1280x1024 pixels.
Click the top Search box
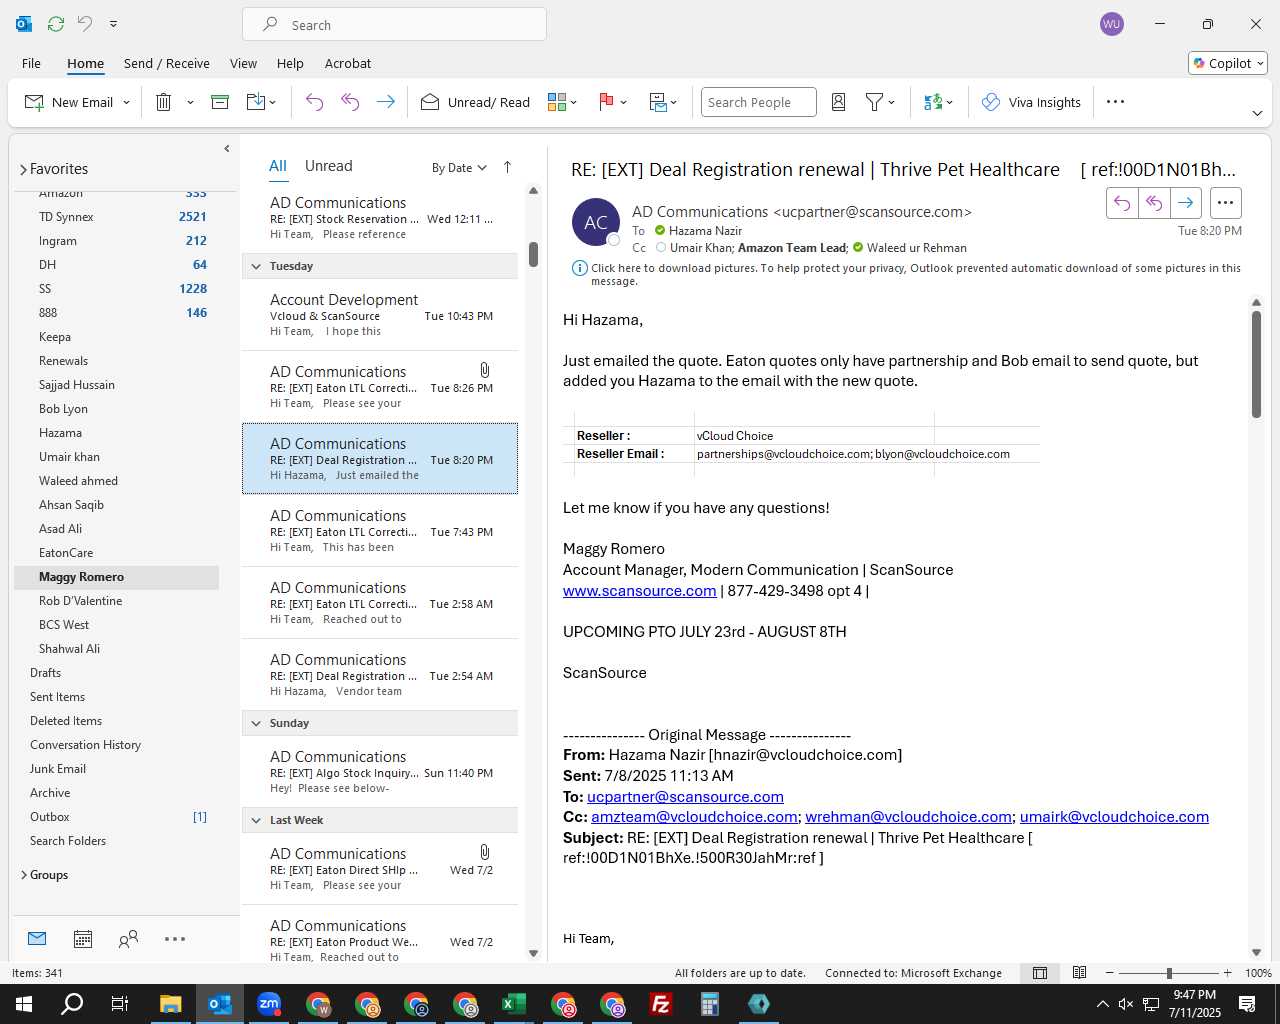394,25
